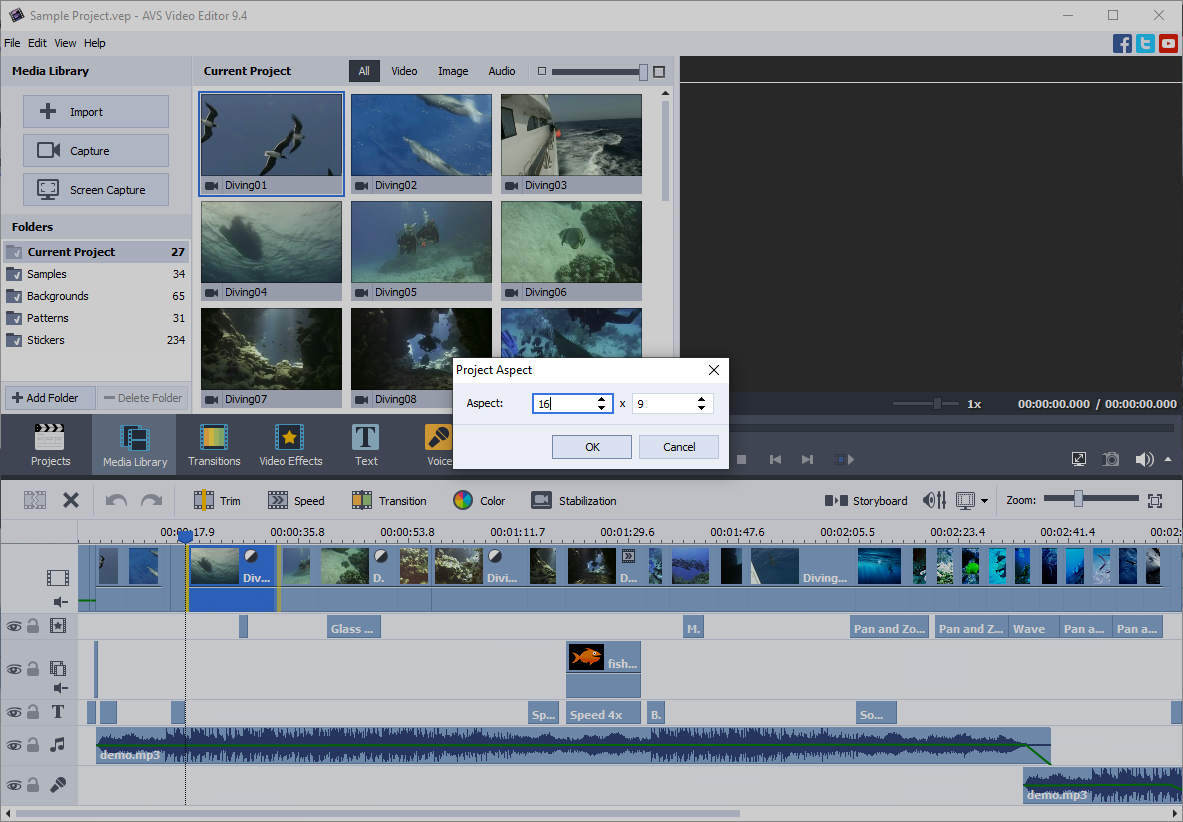Open the Color correction tool
This screenshot has width=1183, height=822.
(478, 500)
